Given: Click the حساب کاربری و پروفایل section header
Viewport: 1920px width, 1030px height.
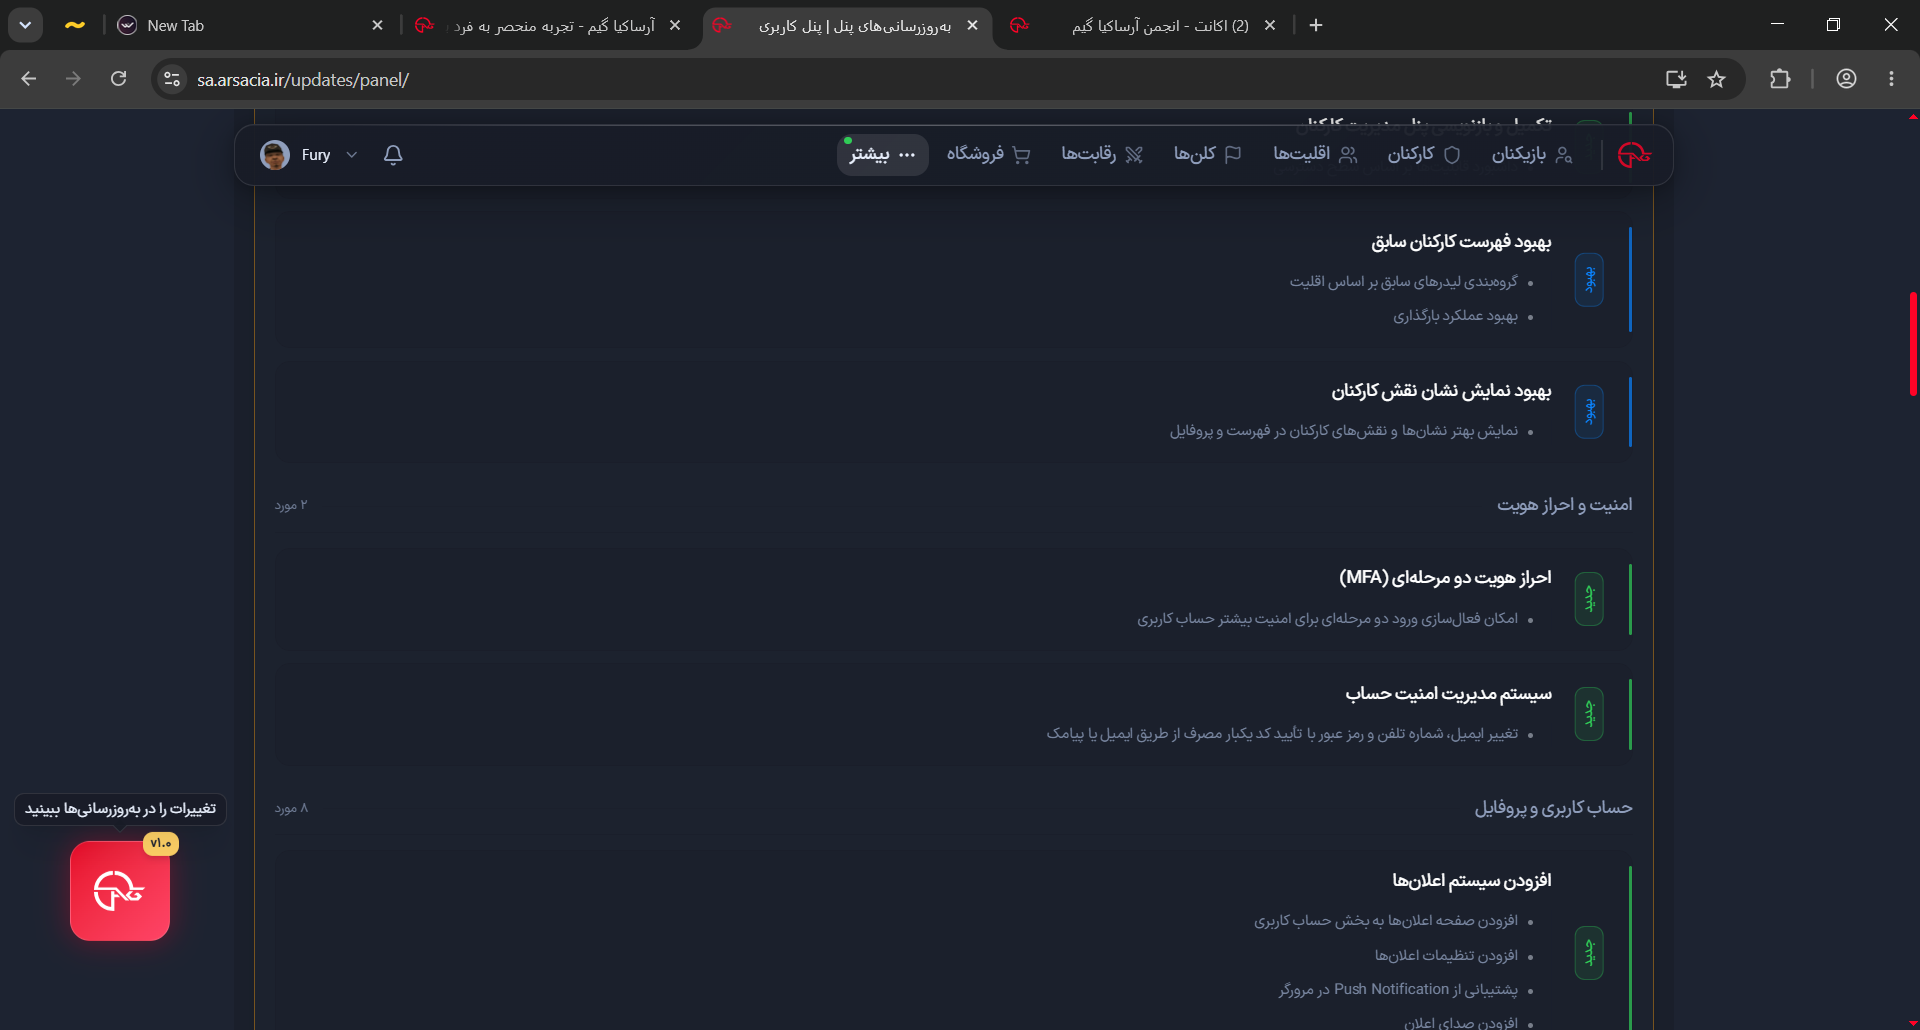Looking at the screenshot, I should (1553, 808).
